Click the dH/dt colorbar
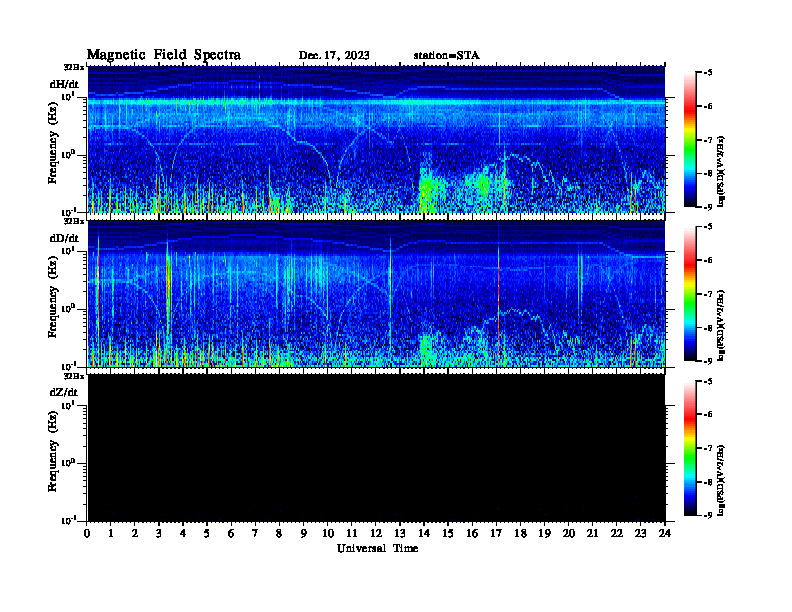The image size is (792, 612). [x=690, y=140]
